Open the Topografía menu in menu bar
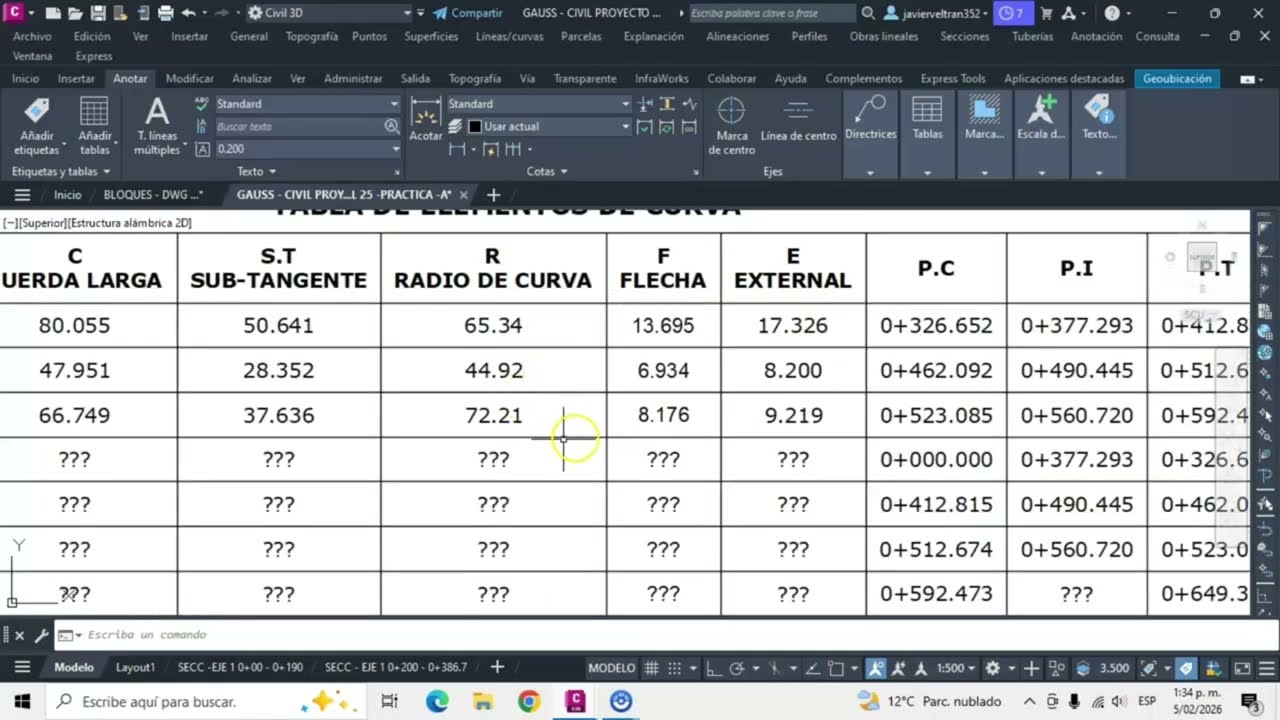This screenshot has width=1280, height=720. (311, 36)
